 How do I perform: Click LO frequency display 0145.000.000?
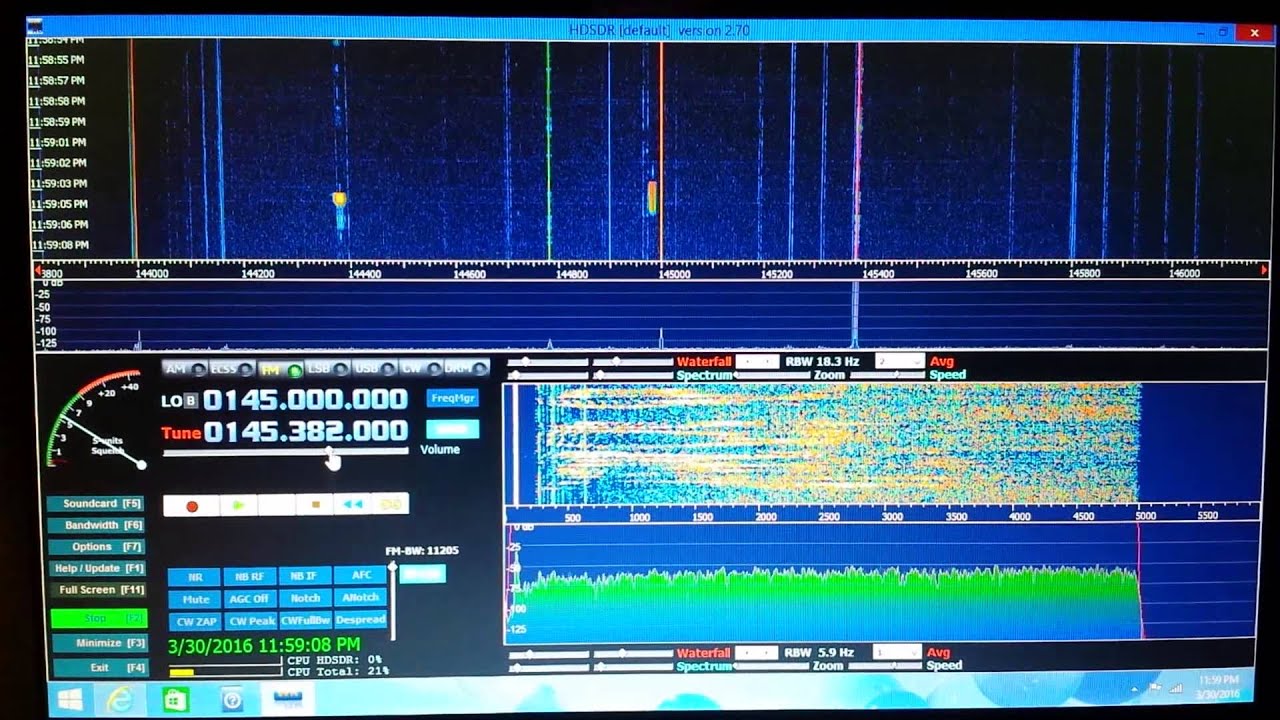(x=305, y=401)
